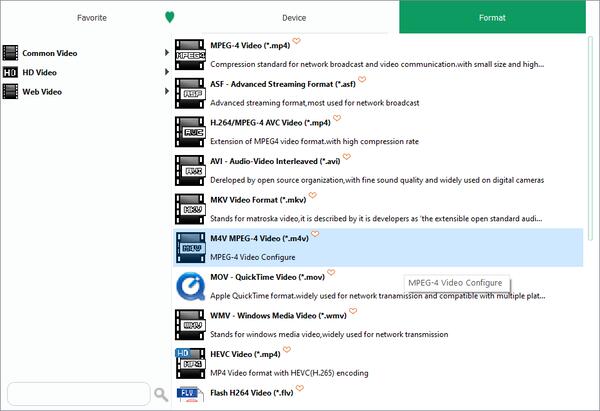Image resolution: width=600 pixels, height=411 pixels.
Task: Click 'MPEG-4 Video Configure' under M4V row
Action: (x=253, y=258)
